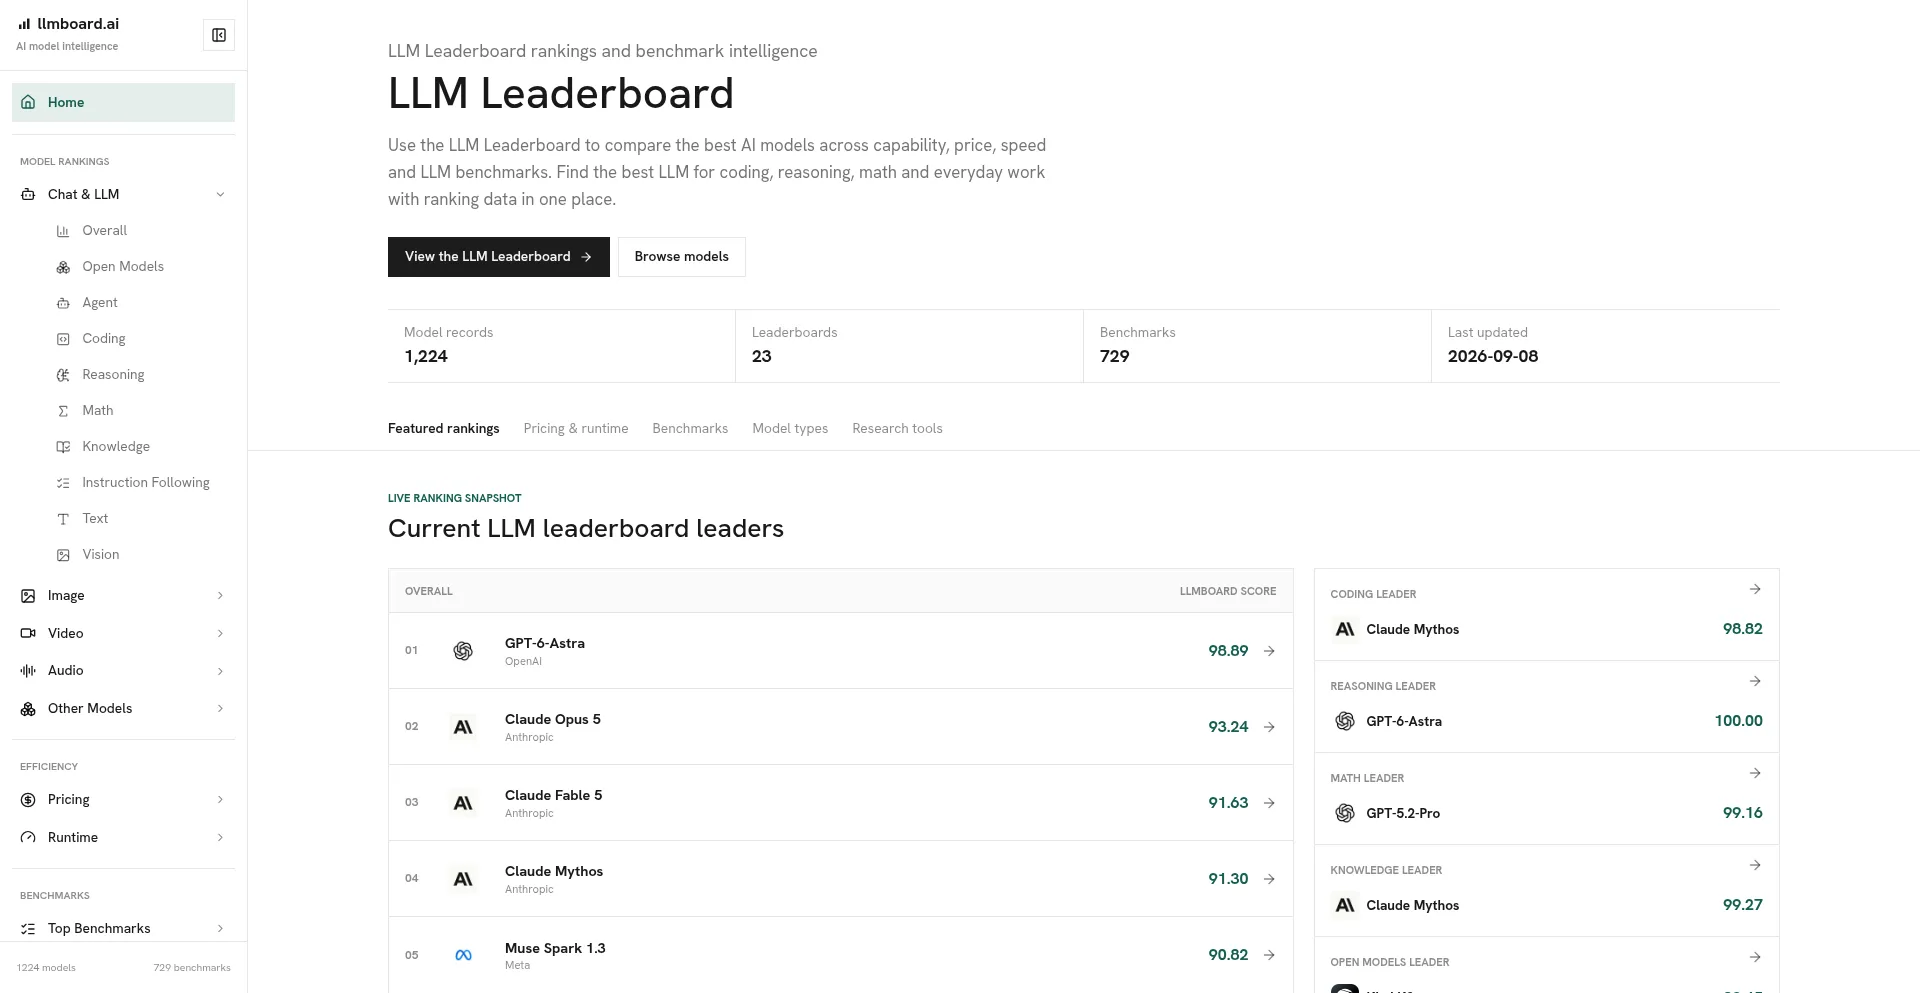Screen dimensions: 1920x993
Task: Click the Agent bot icon
Action: 63,303
